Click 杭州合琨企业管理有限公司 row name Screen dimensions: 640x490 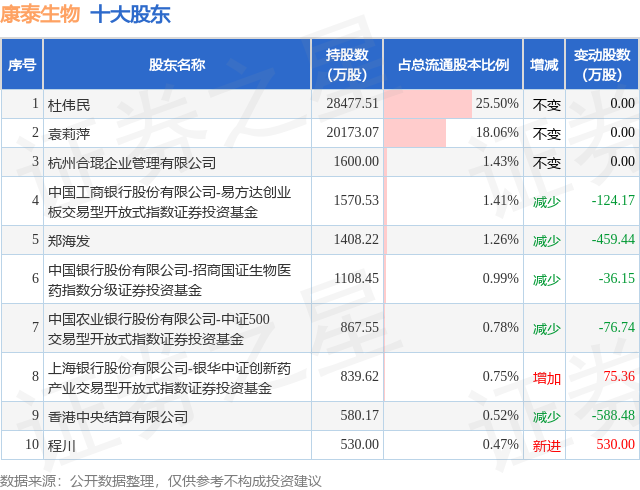click(132, 163)
